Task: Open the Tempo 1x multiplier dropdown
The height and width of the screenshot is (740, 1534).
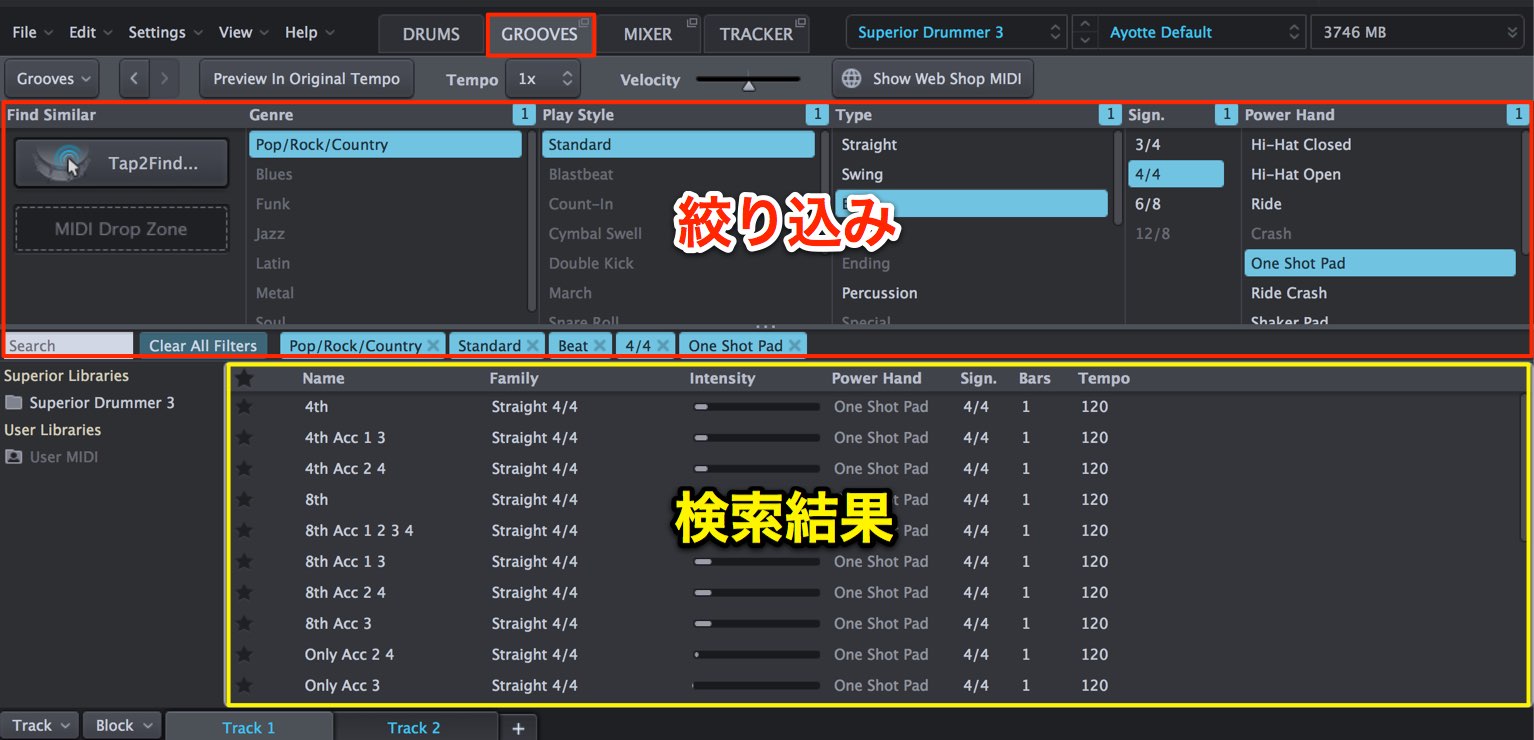Action: click(542, 78)
